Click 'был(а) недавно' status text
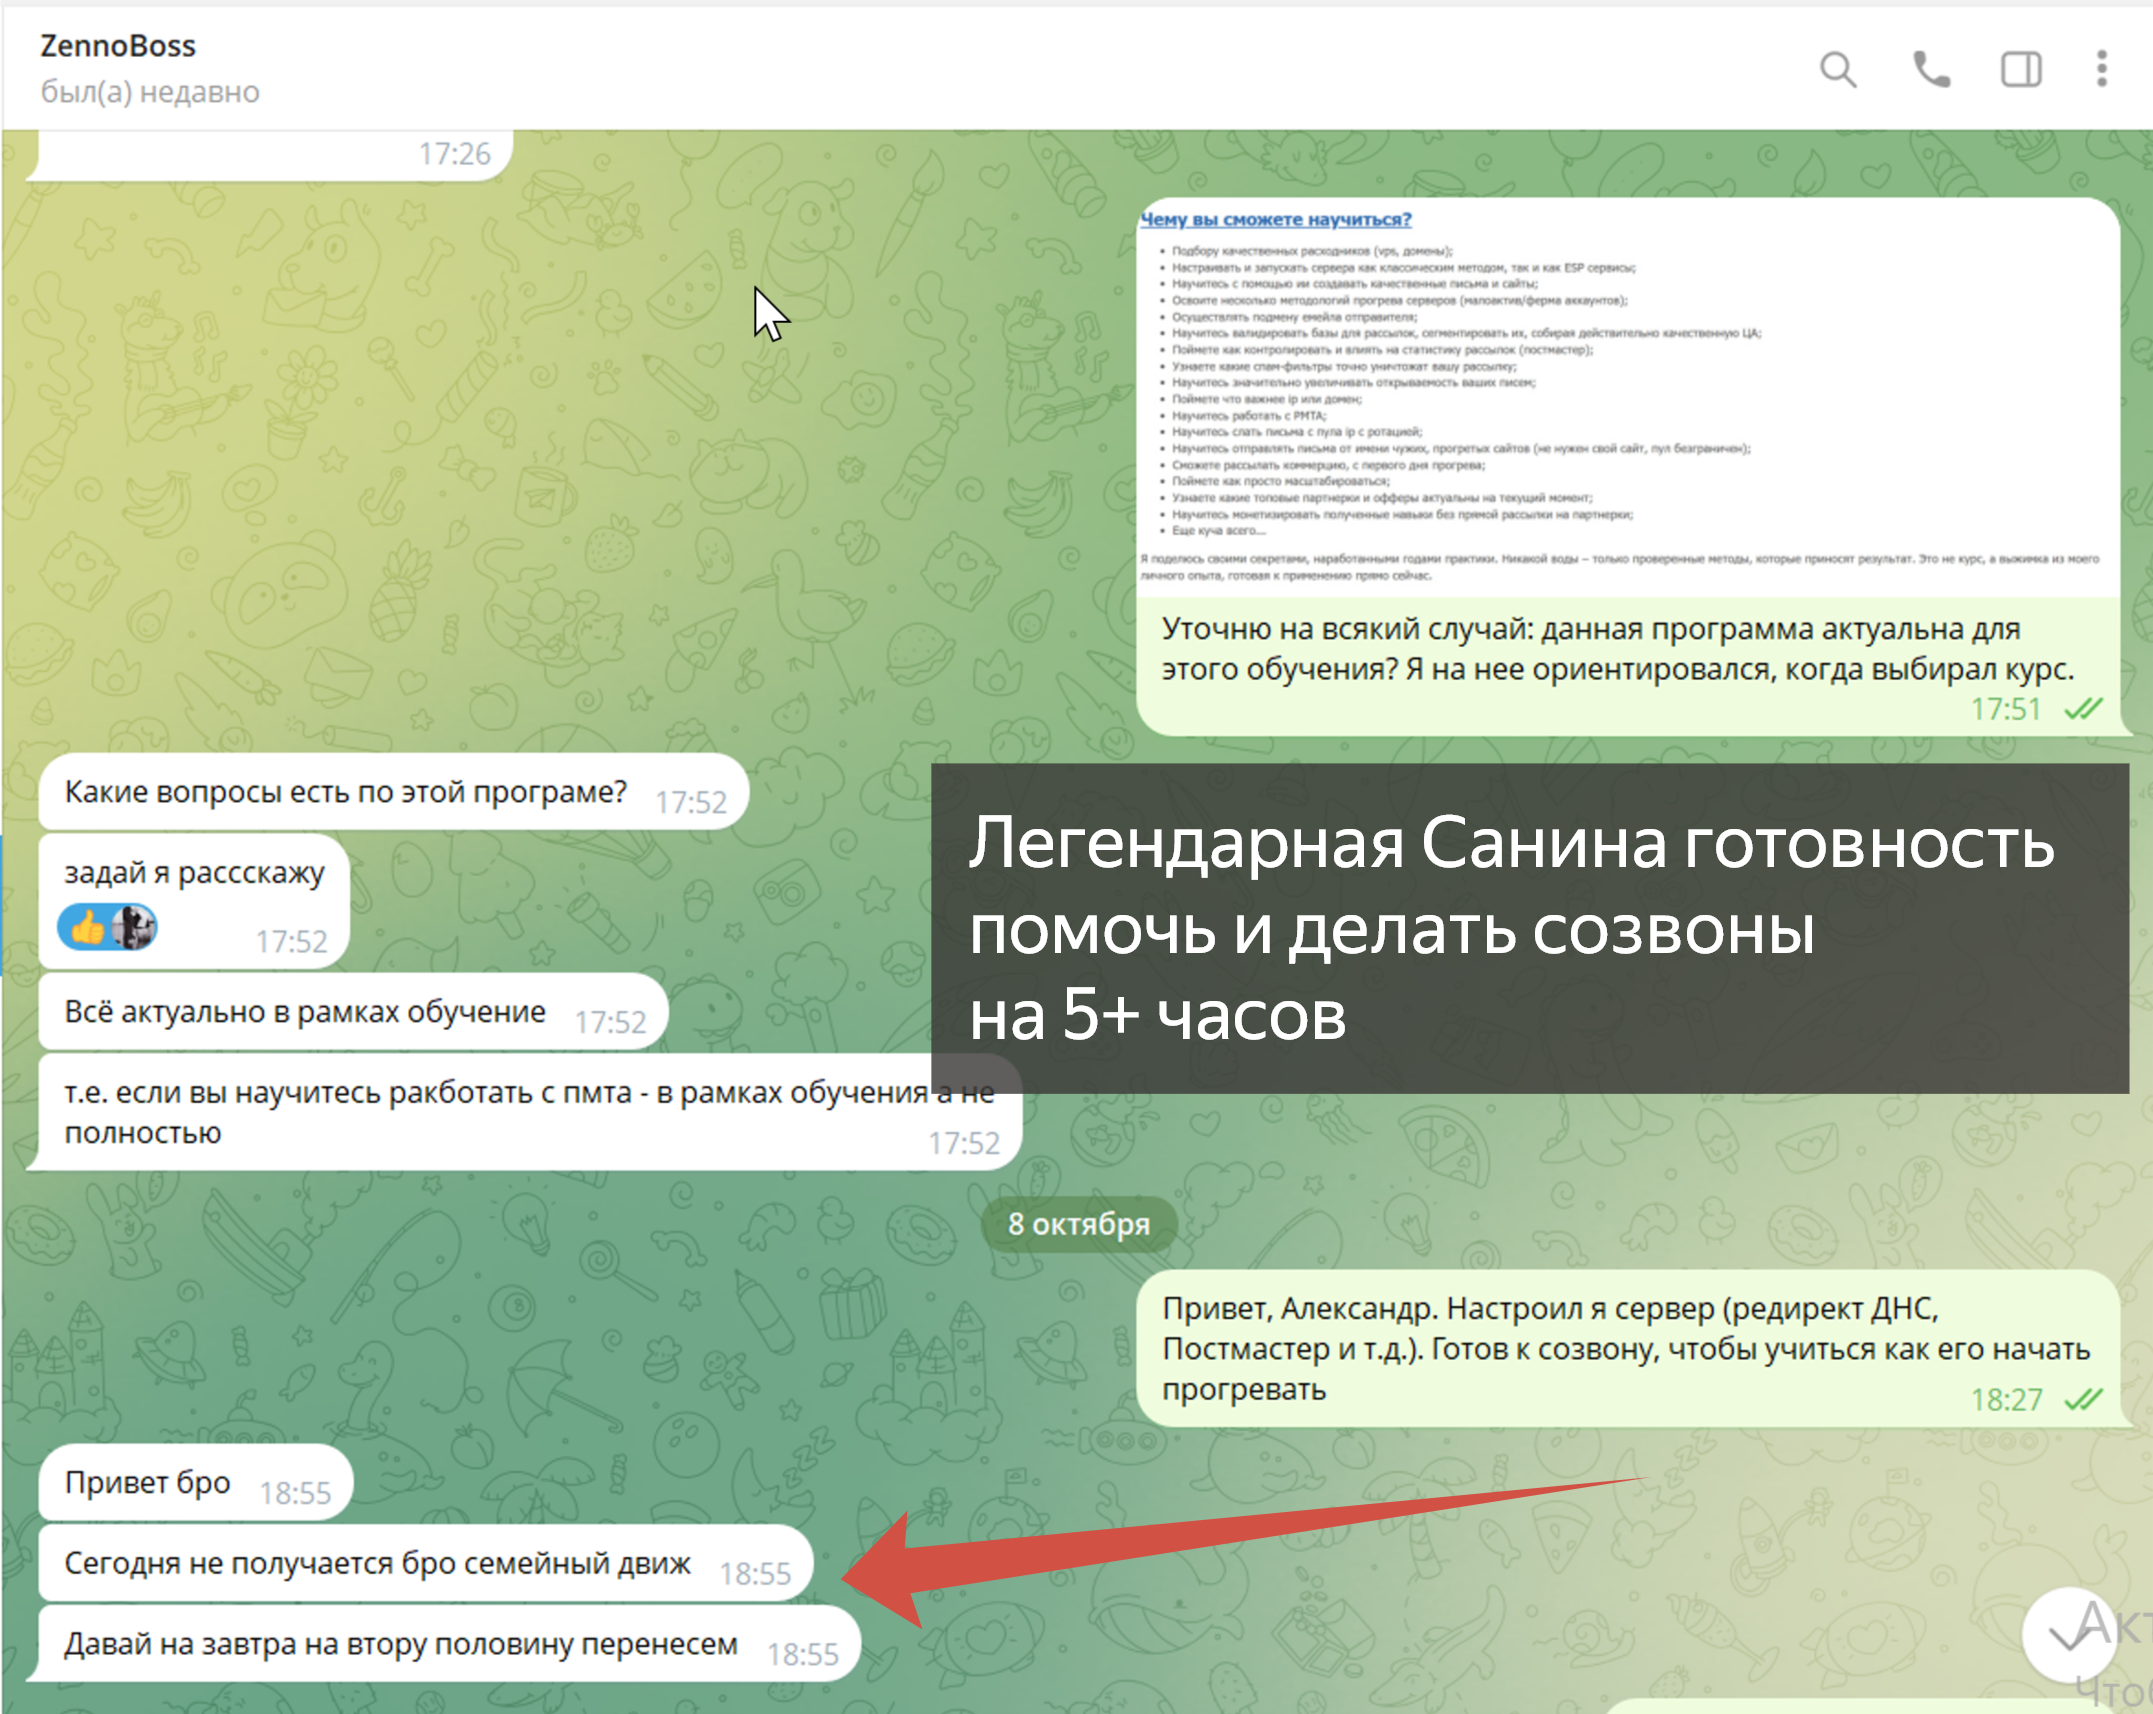The image size is (2153, 1714). click(150, 92)
